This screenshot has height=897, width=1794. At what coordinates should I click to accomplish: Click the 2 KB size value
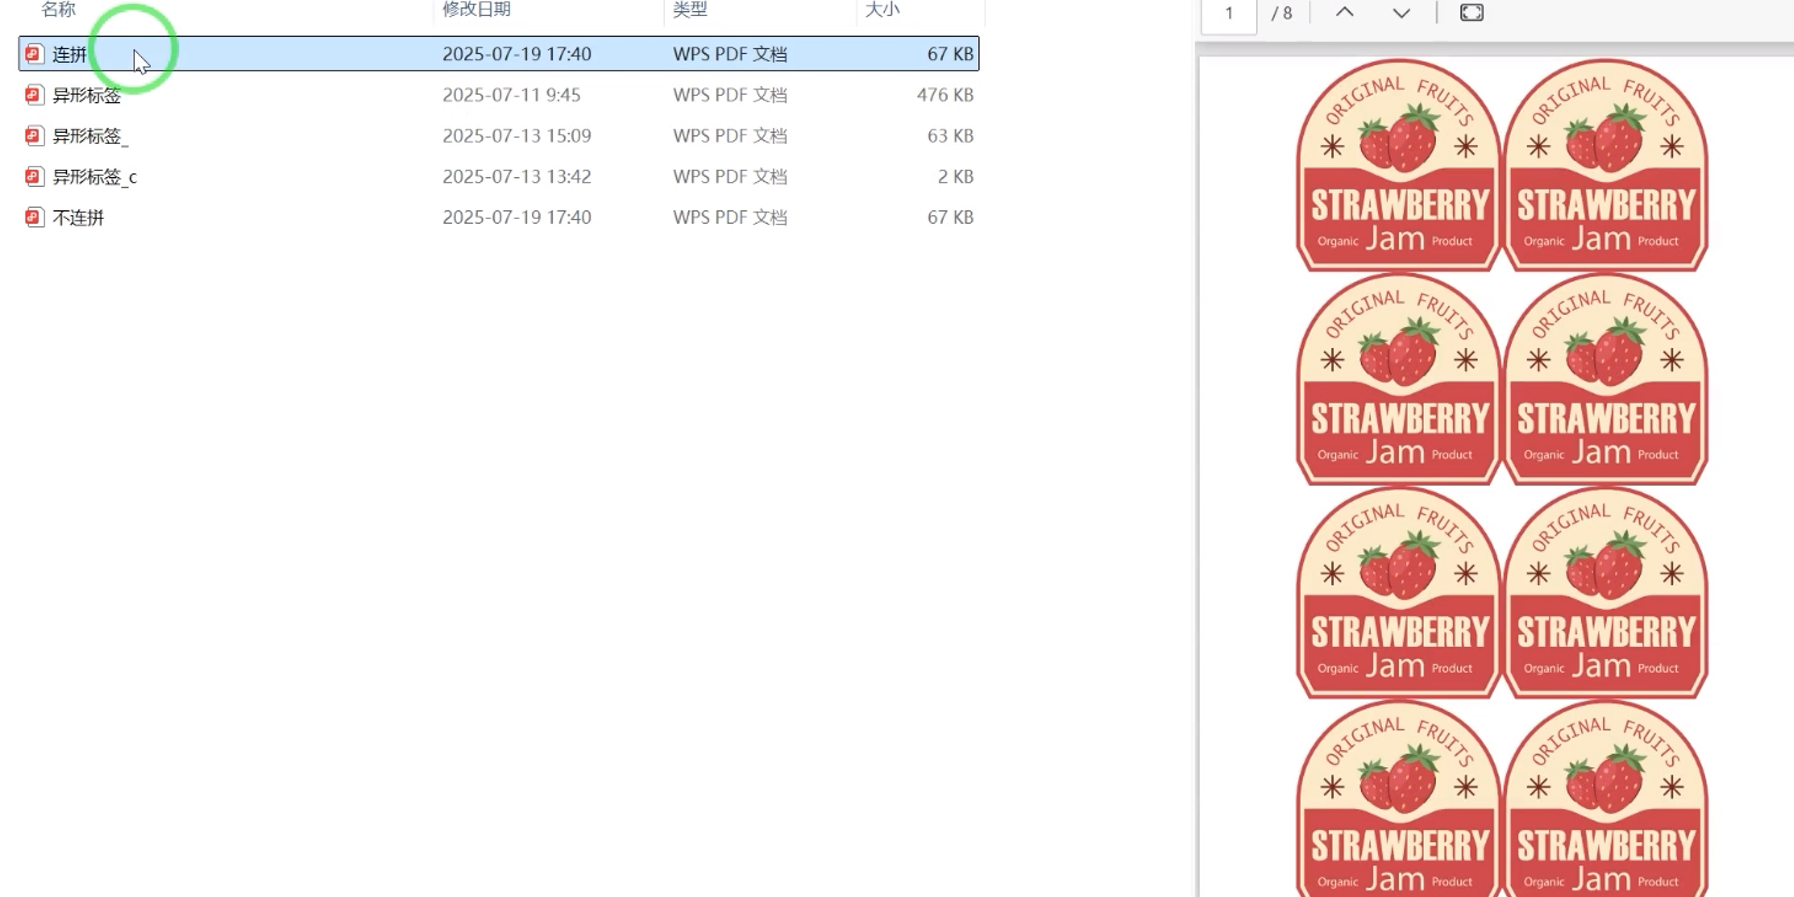[x=956, y=177]
